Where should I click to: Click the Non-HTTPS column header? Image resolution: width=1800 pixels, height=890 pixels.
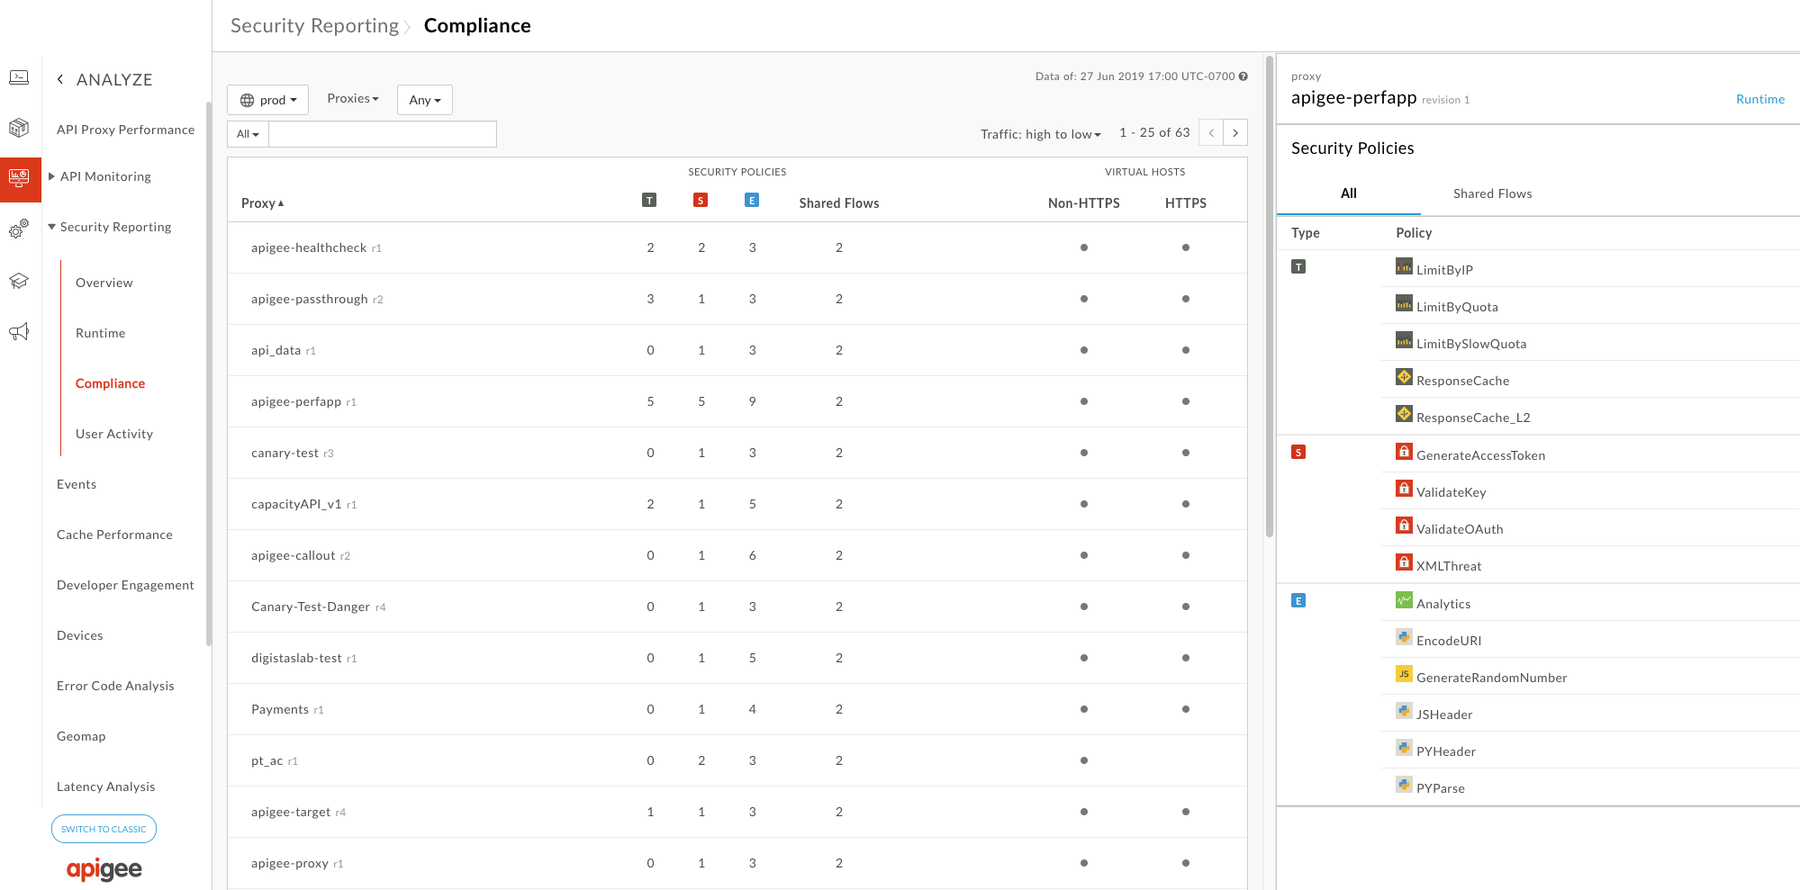coord(1084,203)
